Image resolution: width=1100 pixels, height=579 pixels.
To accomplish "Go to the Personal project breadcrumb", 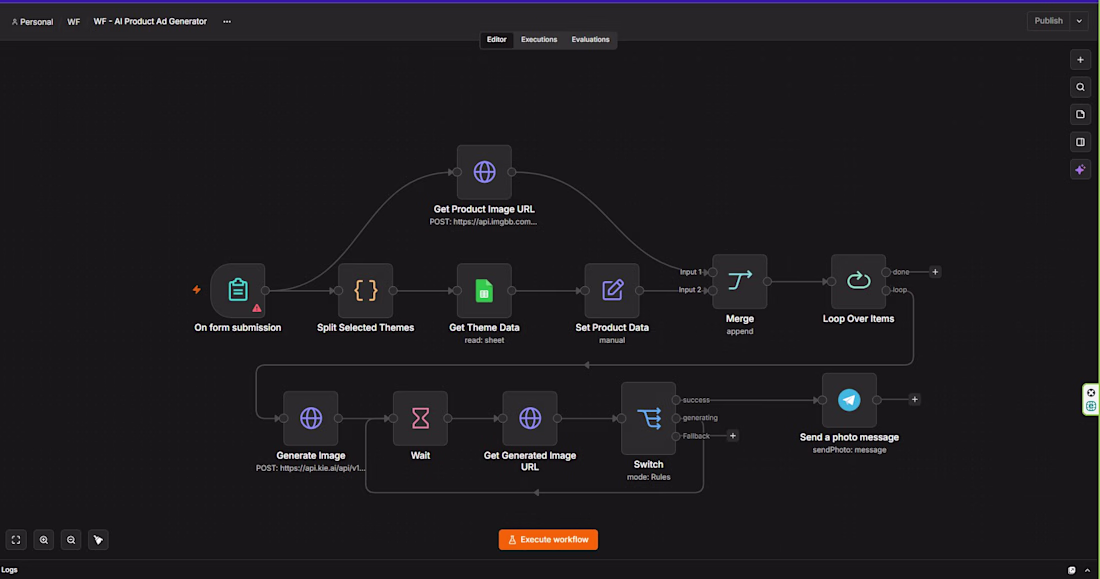I will click(32, 22).
